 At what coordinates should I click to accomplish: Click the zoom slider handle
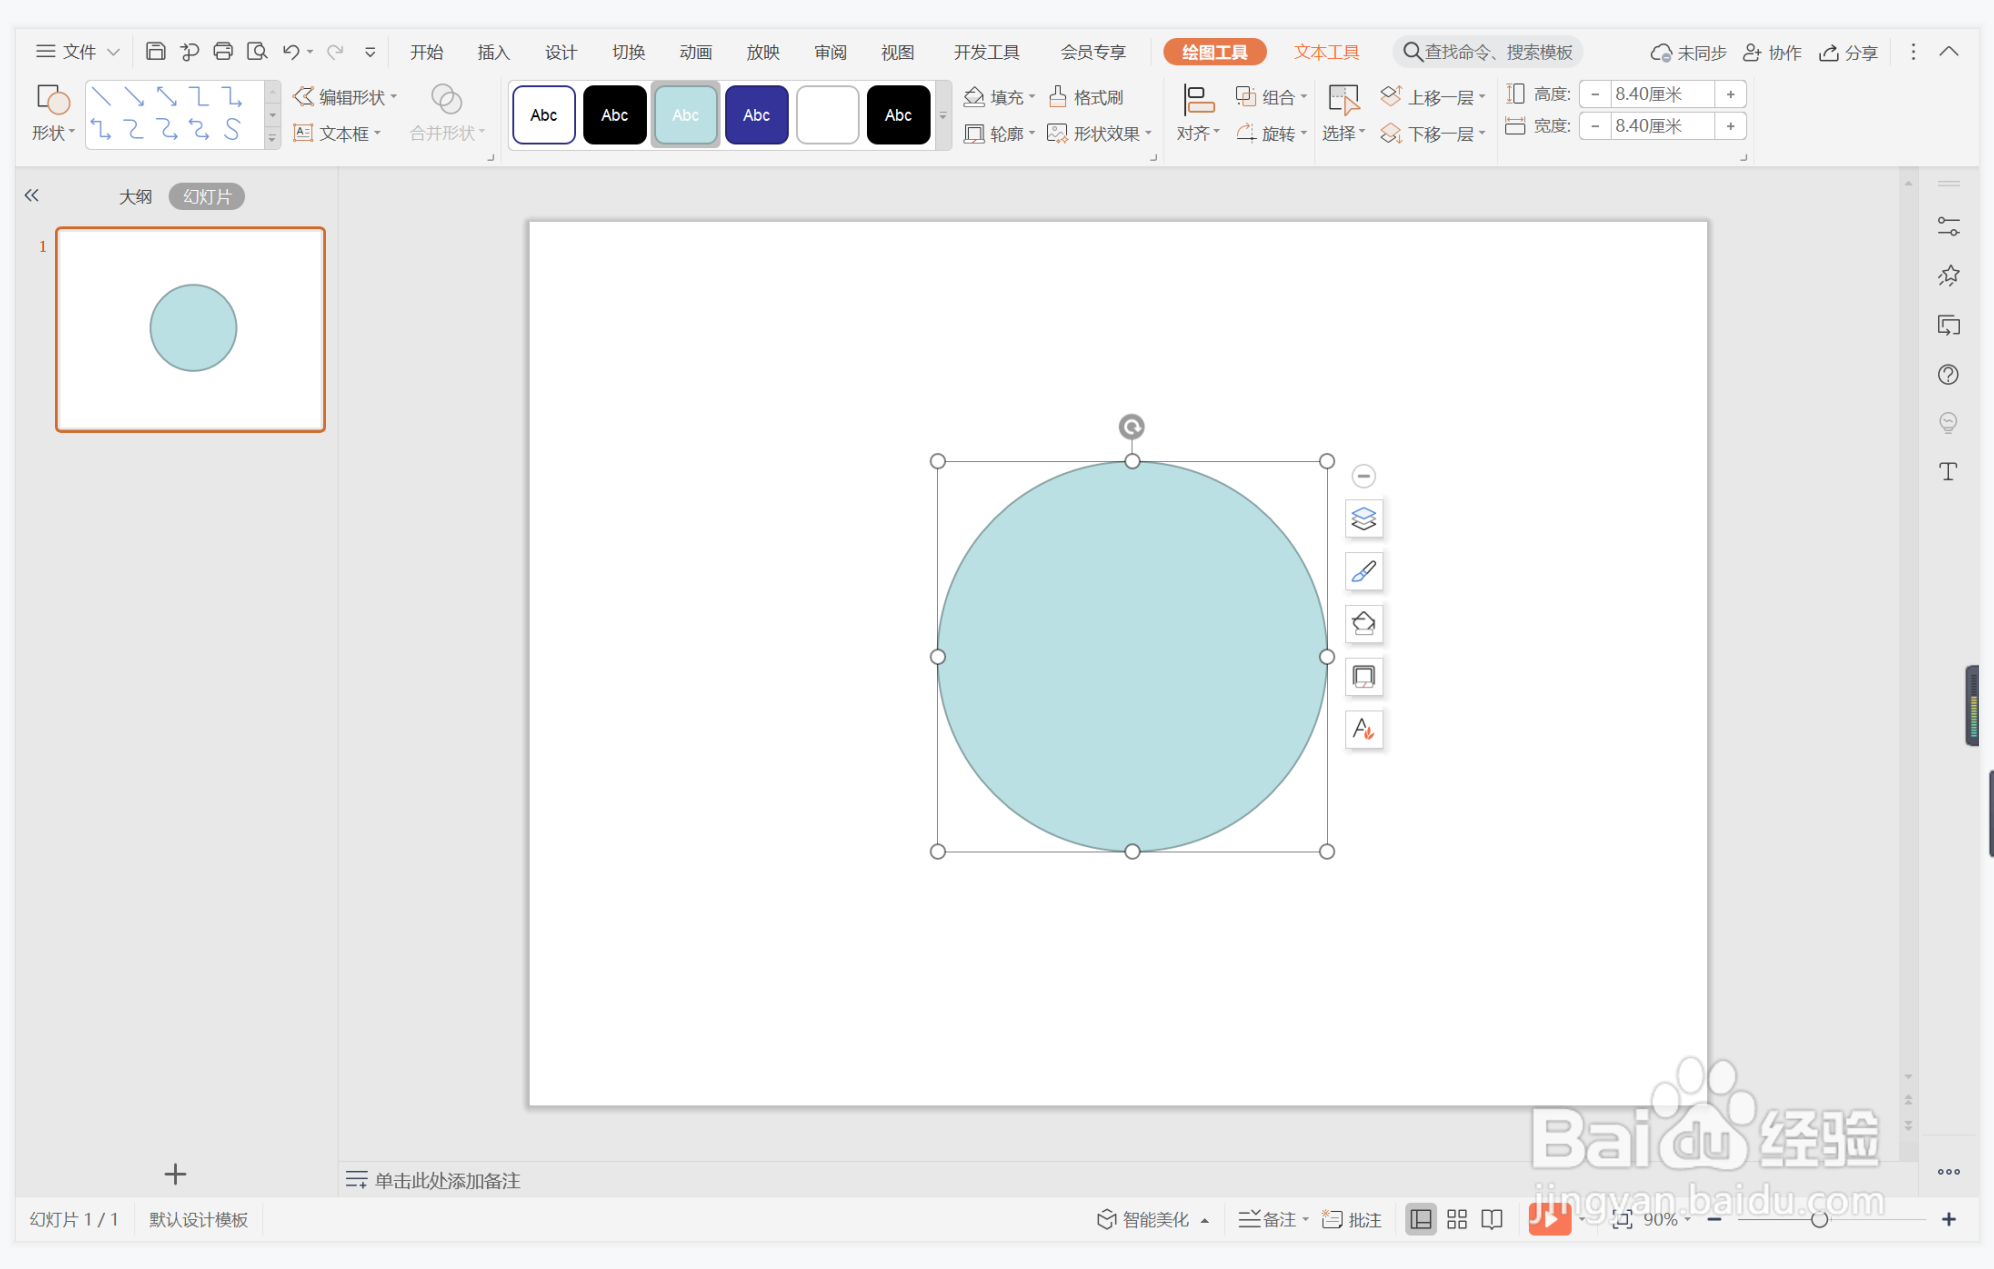1819,1219
